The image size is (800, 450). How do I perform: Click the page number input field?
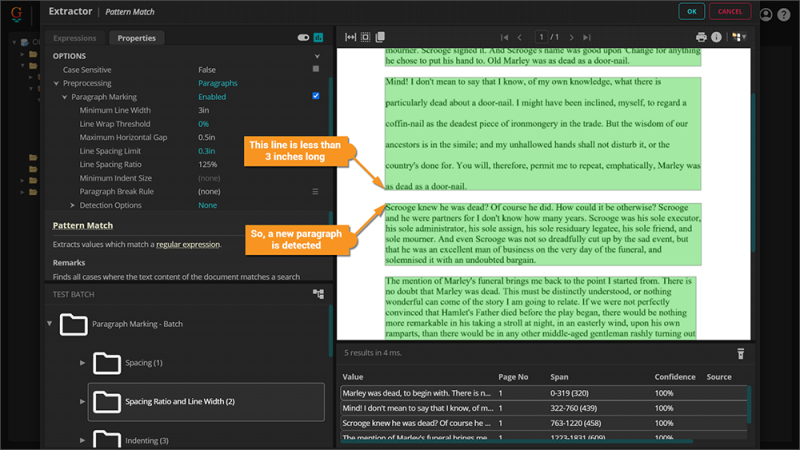pos(547,37)
